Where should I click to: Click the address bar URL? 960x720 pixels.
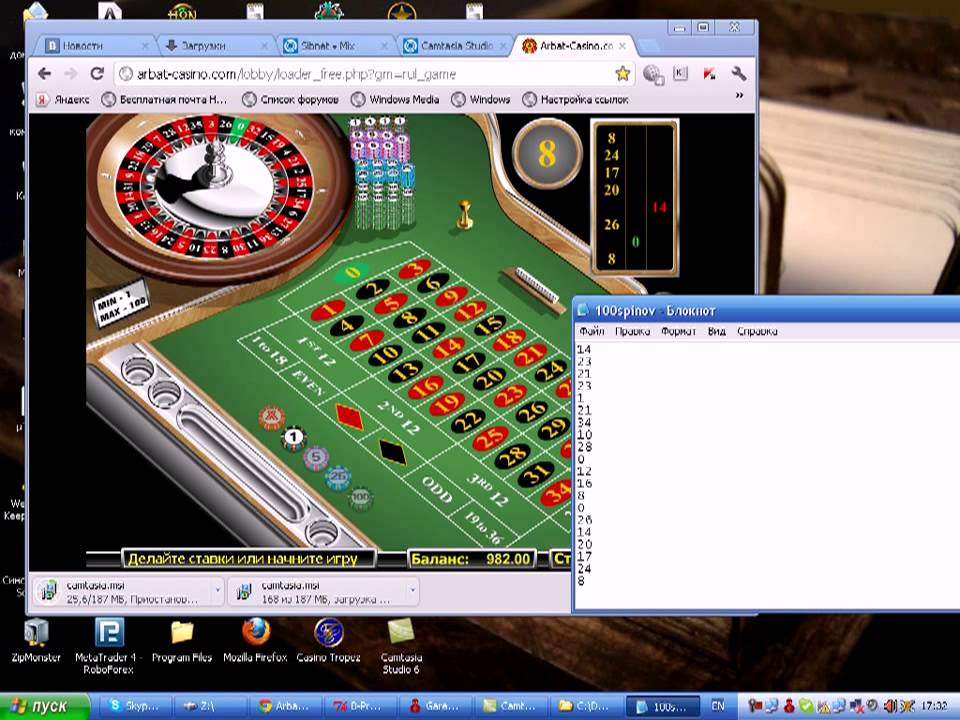(296, 74)
